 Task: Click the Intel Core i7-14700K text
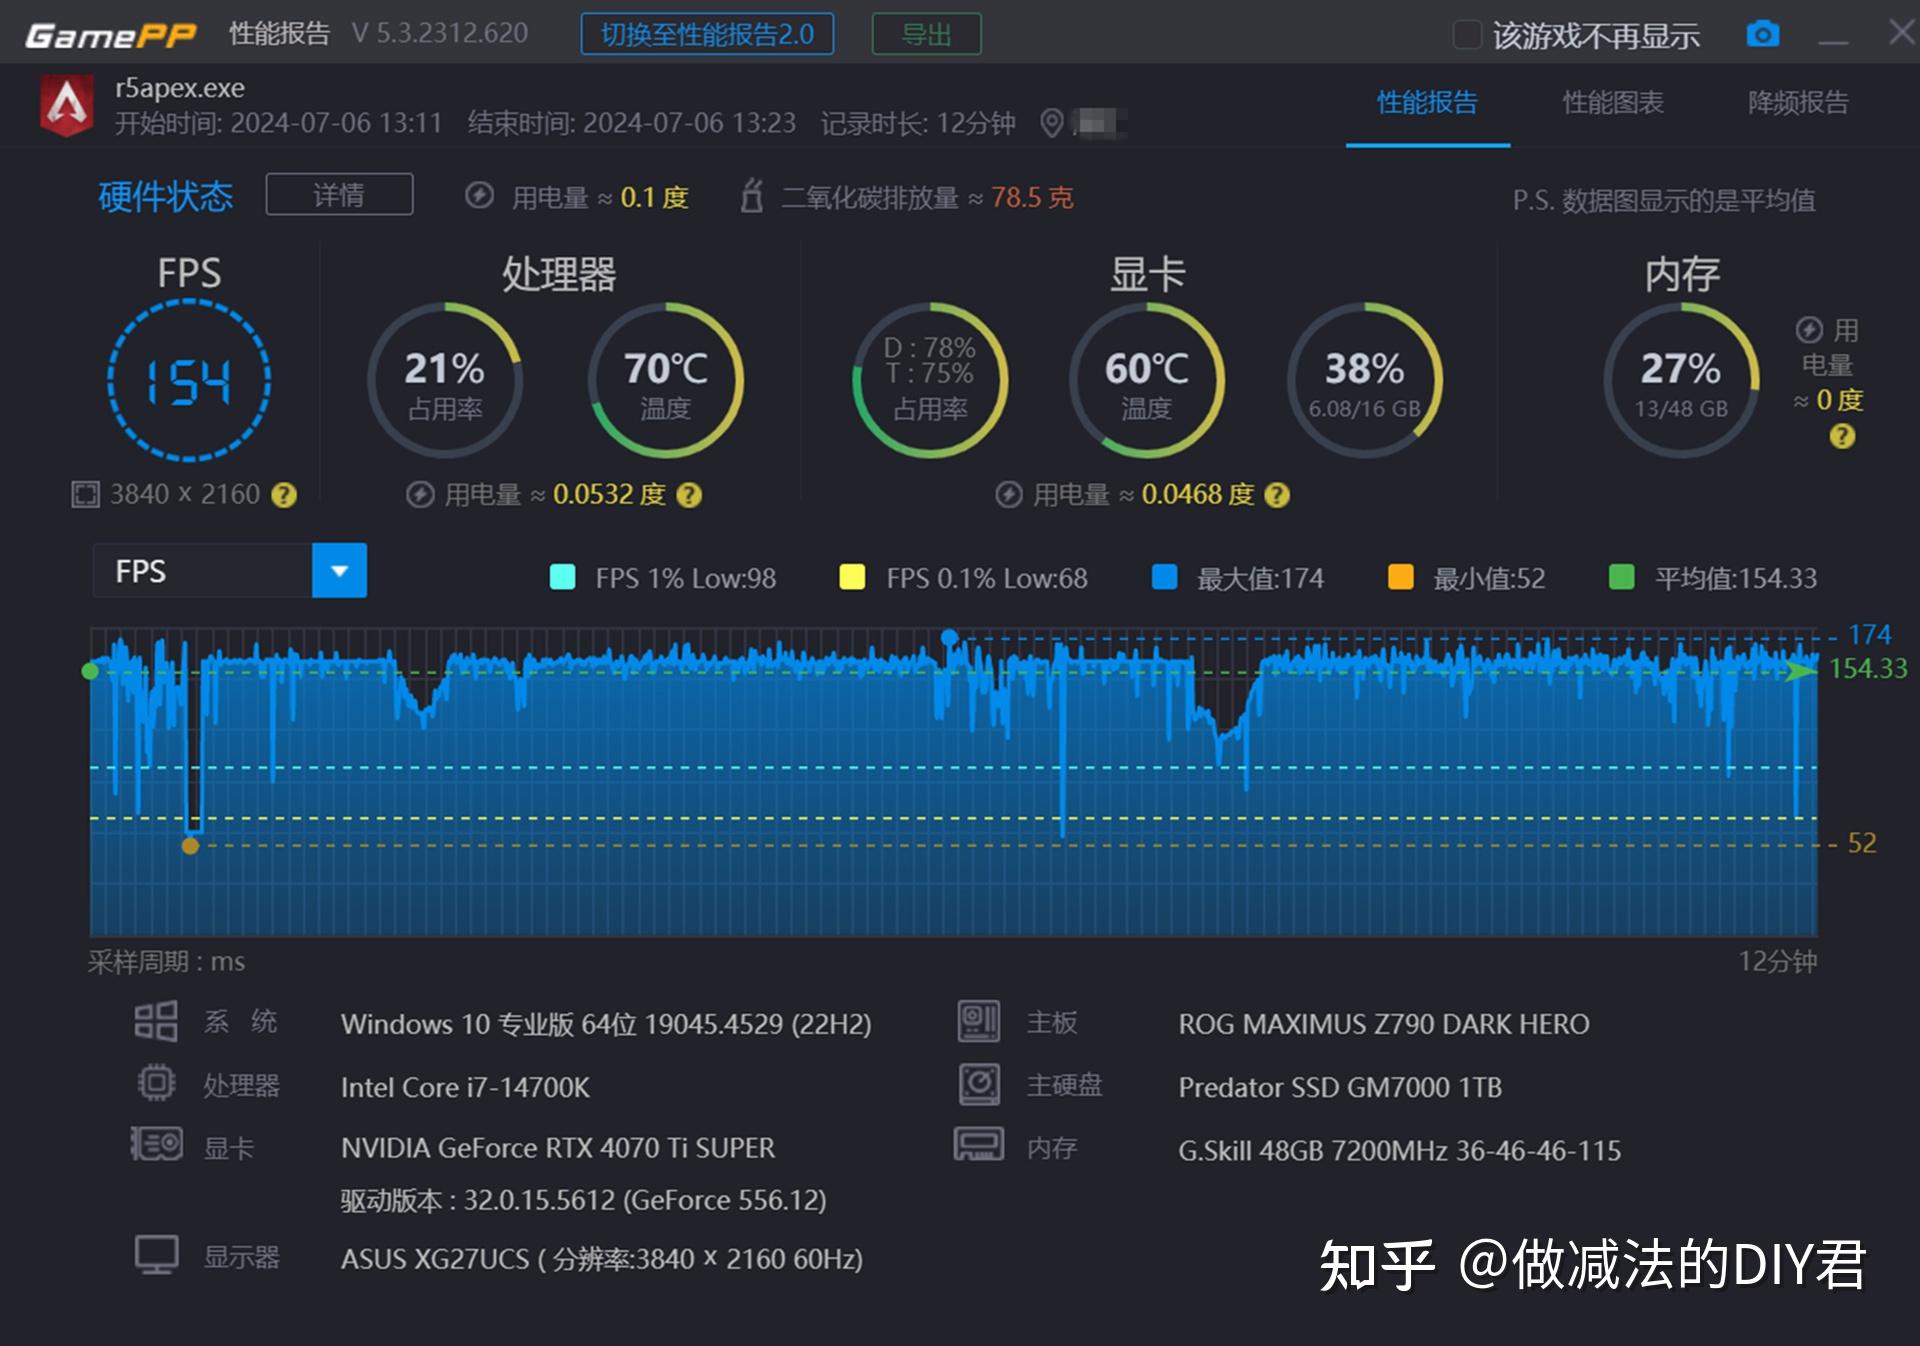point(465,1087)
